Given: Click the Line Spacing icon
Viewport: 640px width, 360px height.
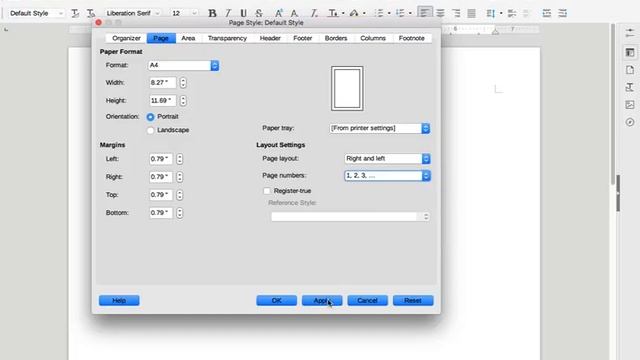Looking at the screenshot, I should click(x=491, y=13).
